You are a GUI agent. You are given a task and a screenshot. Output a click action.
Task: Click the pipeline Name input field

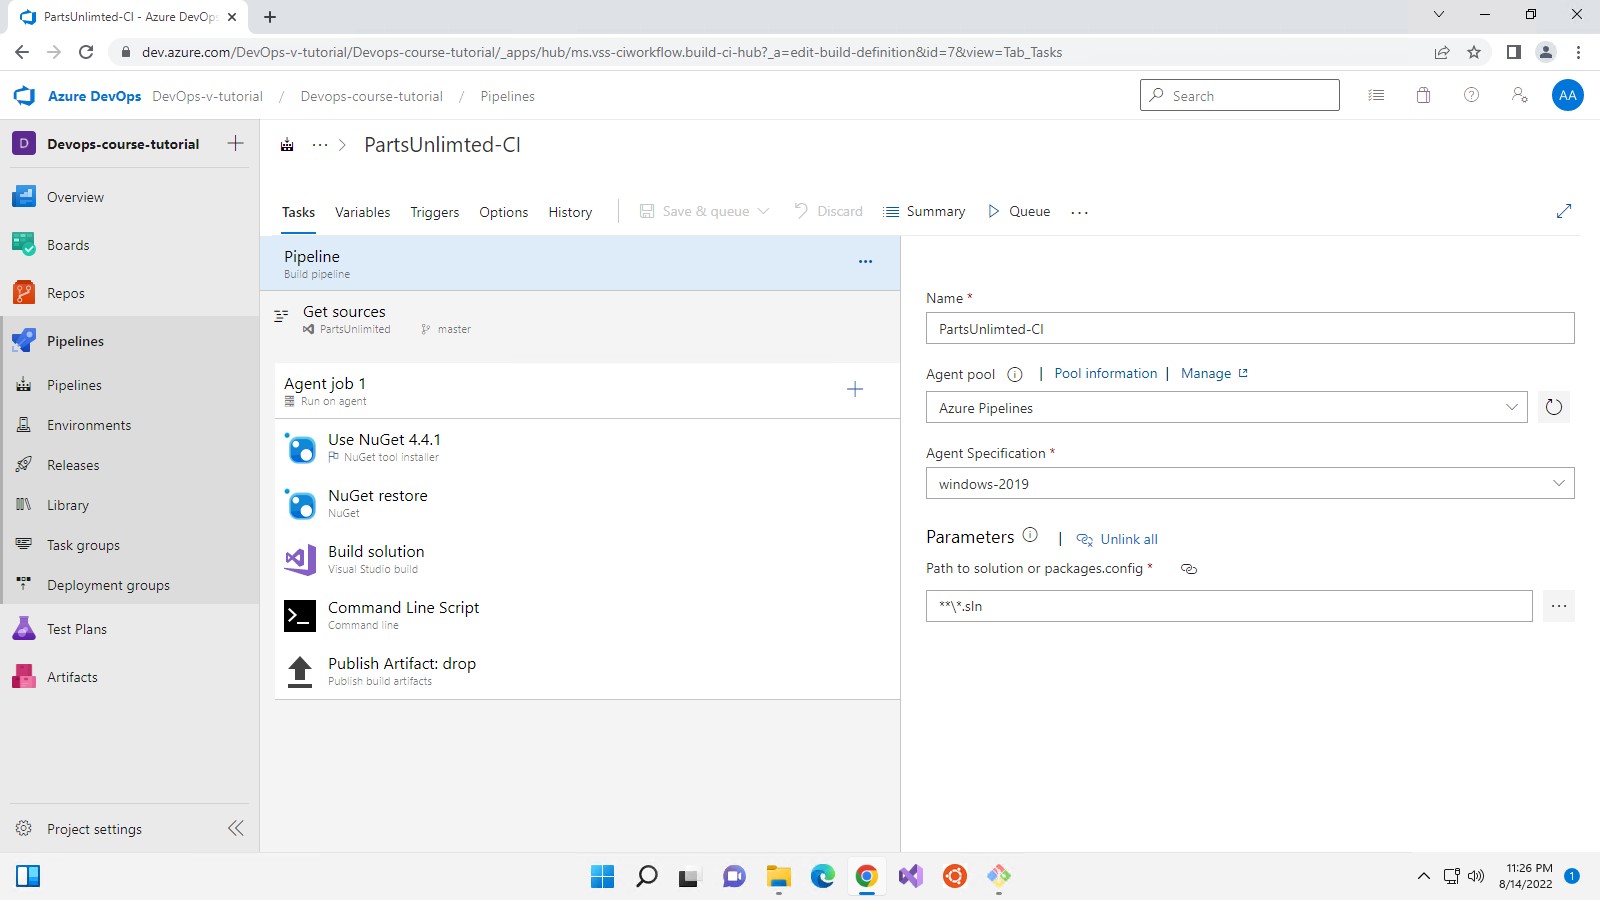[x=1250, y=328]
